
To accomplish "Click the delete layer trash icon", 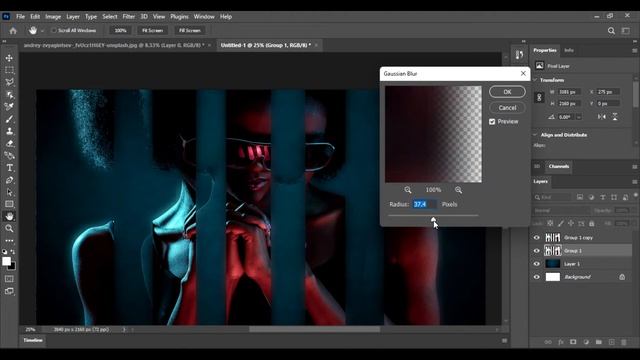I will click(x=624, y=342).
